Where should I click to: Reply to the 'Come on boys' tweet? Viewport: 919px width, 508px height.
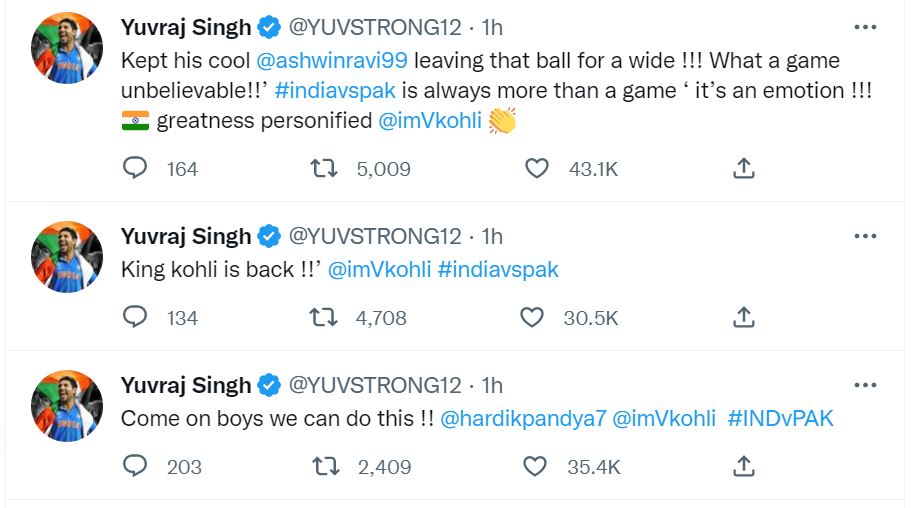point(135,466)
